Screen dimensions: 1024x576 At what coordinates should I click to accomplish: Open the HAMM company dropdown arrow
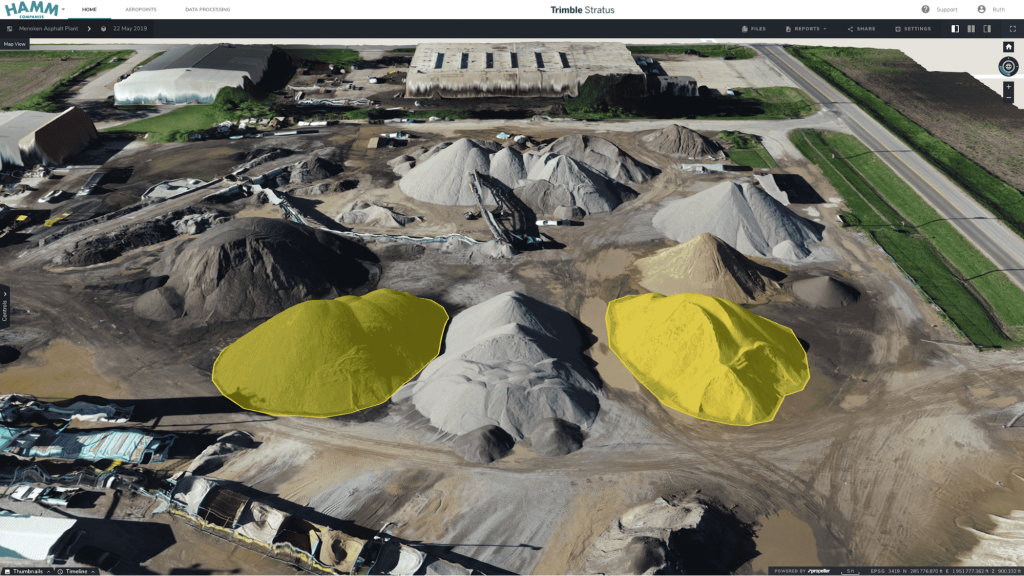tap(63, 10)
